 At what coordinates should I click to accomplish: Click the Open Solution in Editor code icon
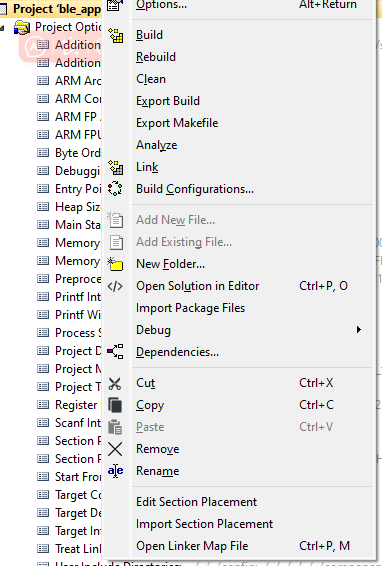point(115,286)
